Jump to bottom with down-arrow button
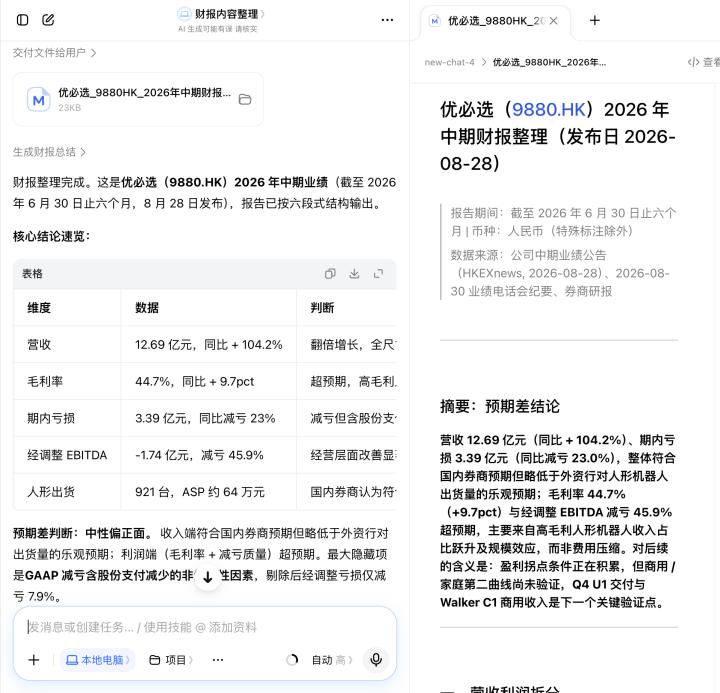The height and width of the screenshot is (693, 720). click(208, 577)
